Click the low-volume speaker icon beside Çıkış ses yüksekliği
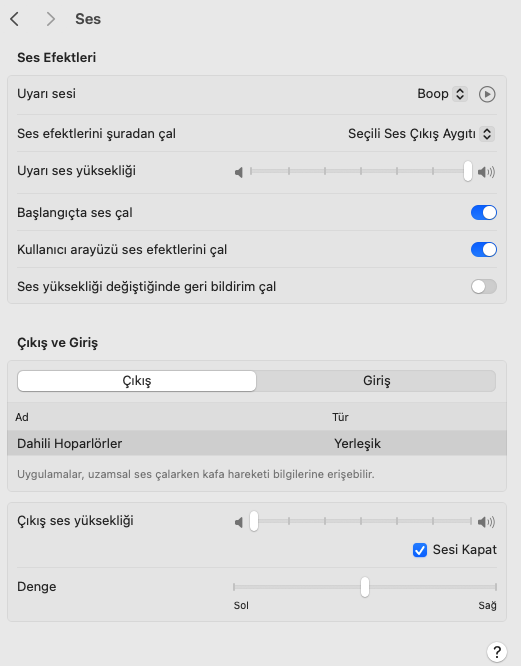This screenshot has height=666, width=521. [239, 522]
